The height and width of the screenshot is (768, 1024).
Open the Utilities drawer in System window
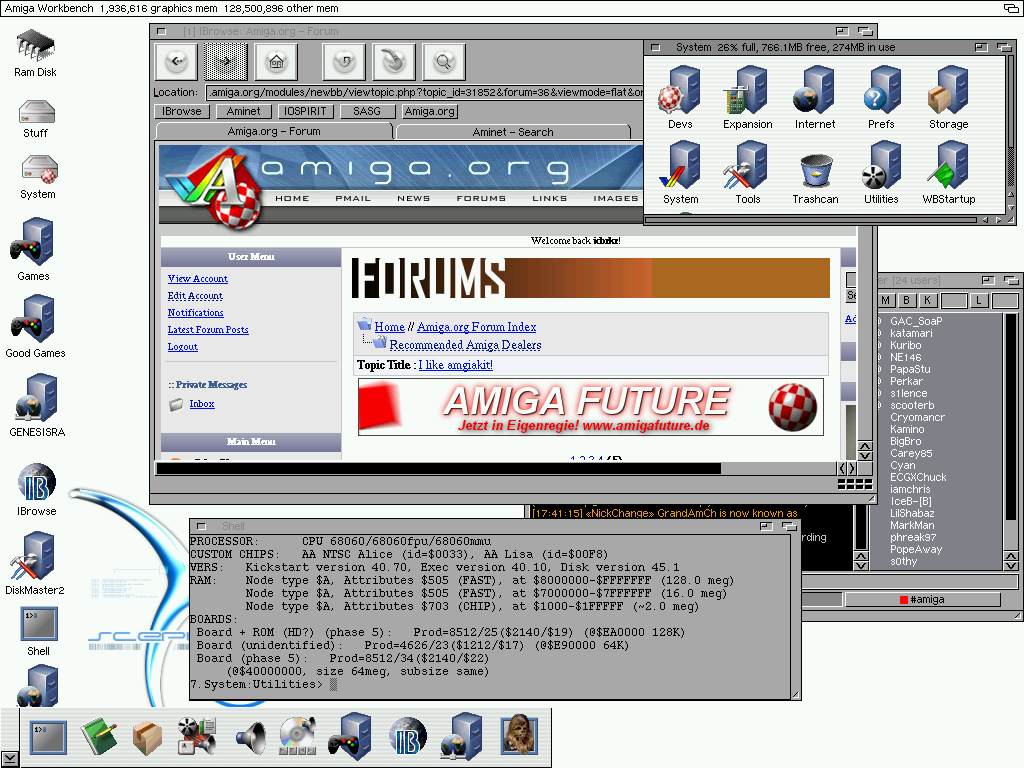click(x=881, y=173)
